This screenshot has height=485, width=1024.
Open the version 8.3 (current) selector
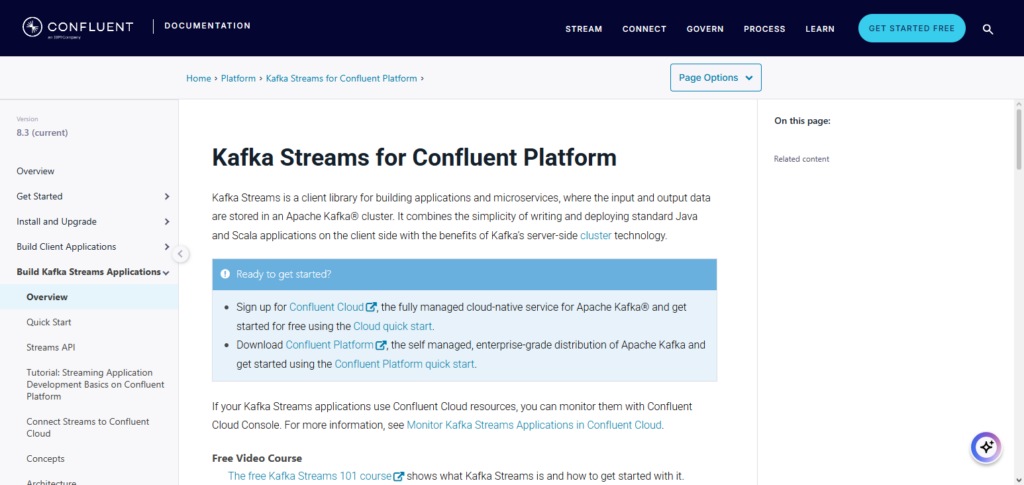tap(42, 133)
